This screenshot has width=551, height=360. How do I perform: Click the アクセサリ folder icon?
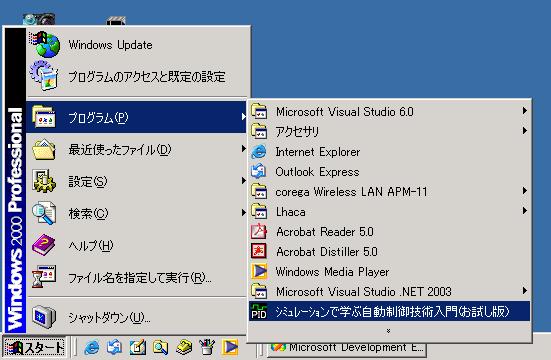(259, 131)
